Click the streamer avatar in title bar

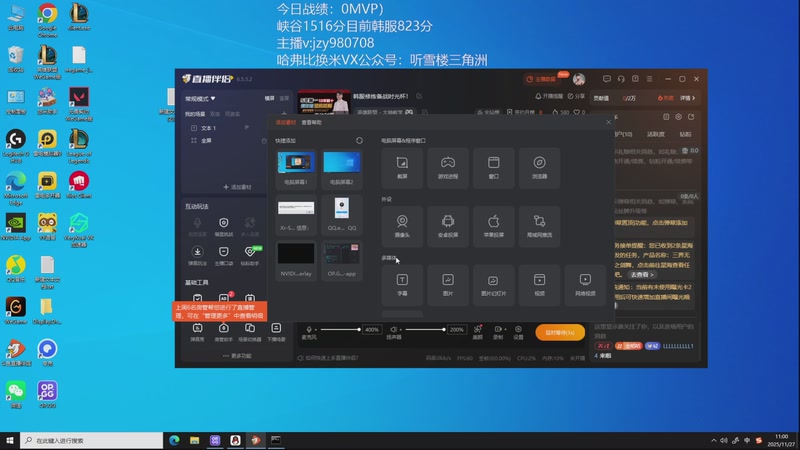(579, 79)
